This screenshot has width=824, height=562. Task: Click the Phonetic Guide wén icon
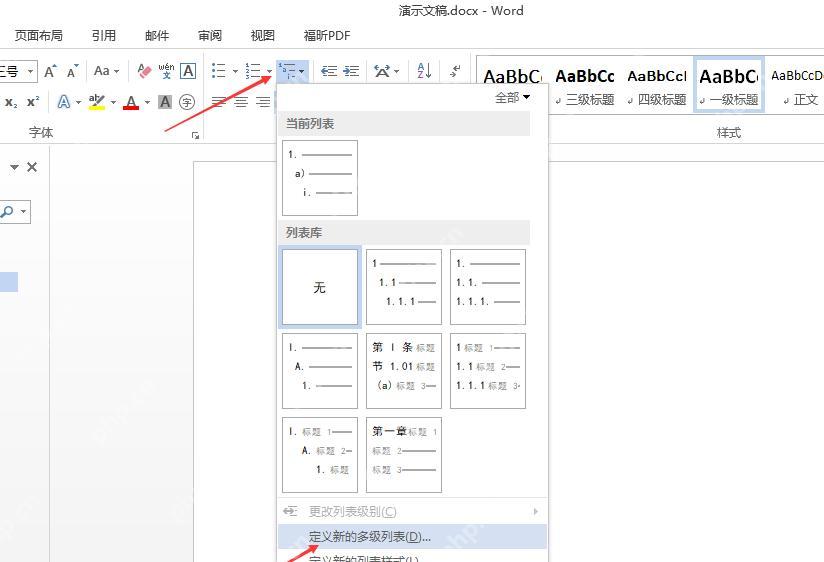[x=166, y=70]
